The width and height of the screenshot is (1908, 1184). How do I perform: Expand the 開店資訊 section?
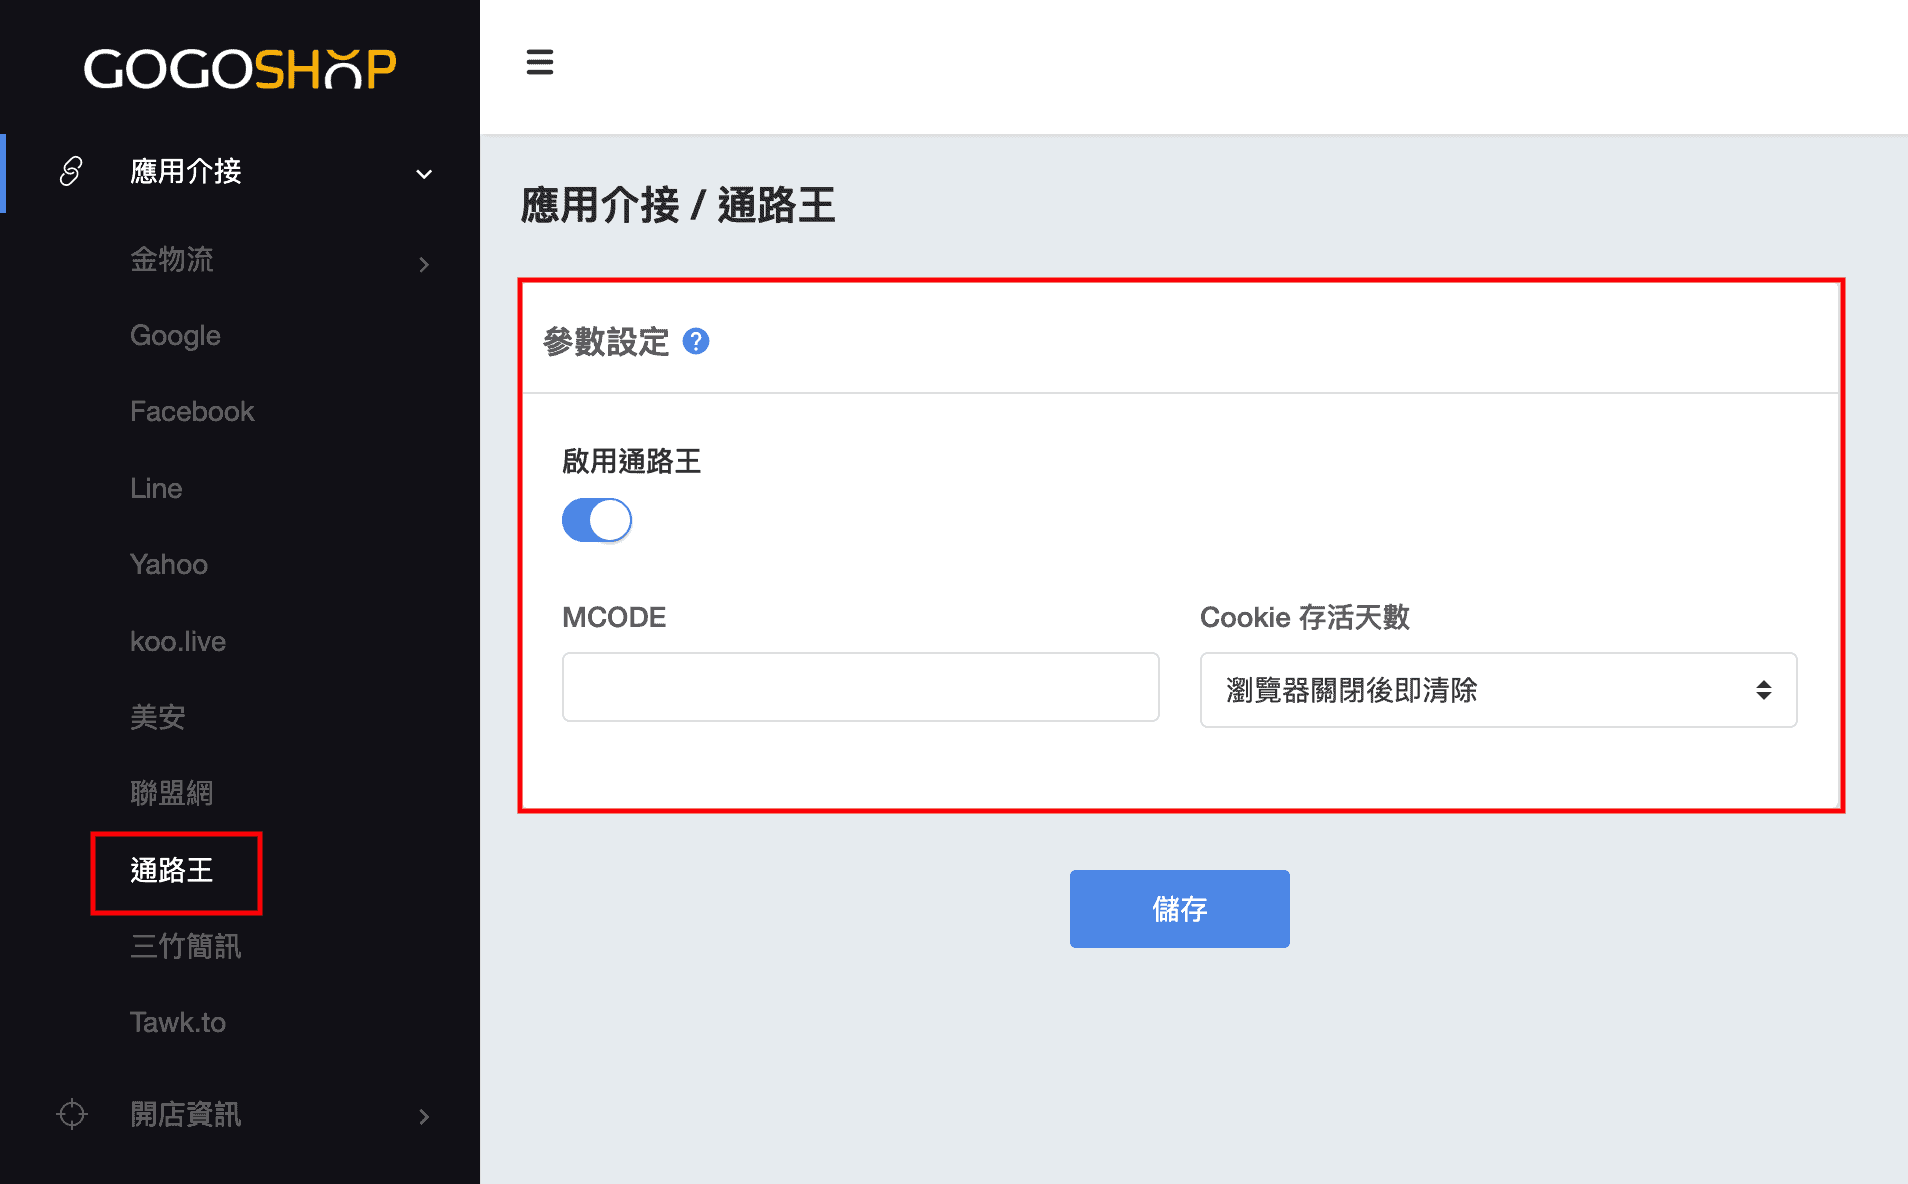click(x=186, y=1115)
